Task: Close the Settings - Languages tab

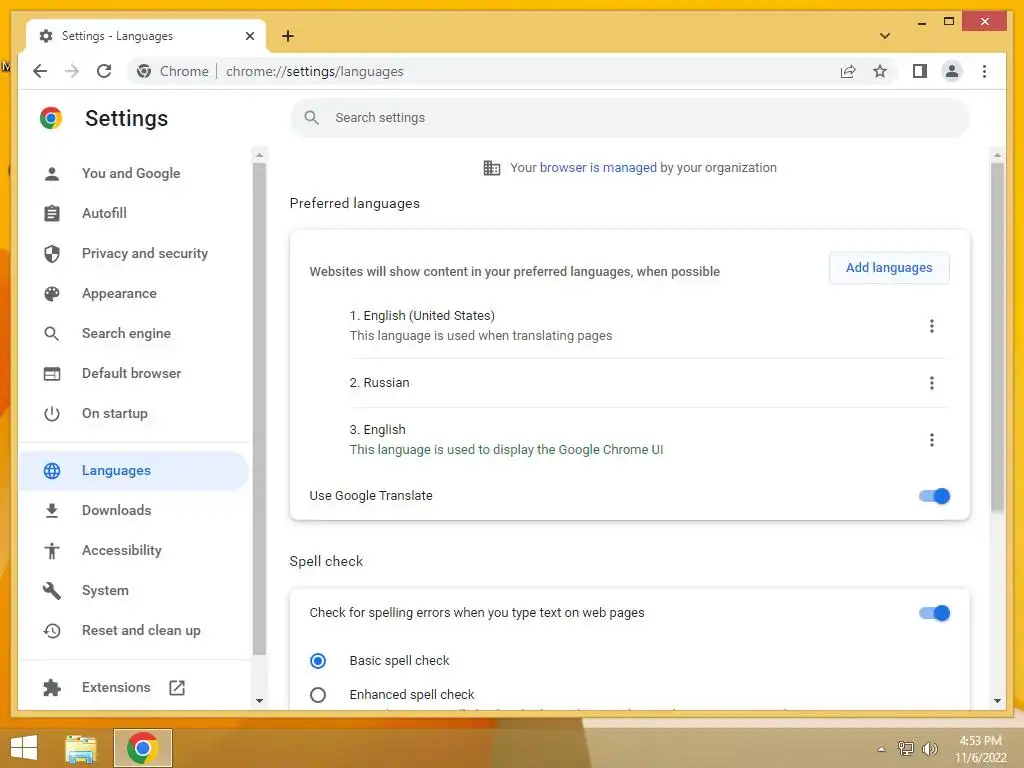Action: [249, 36]
